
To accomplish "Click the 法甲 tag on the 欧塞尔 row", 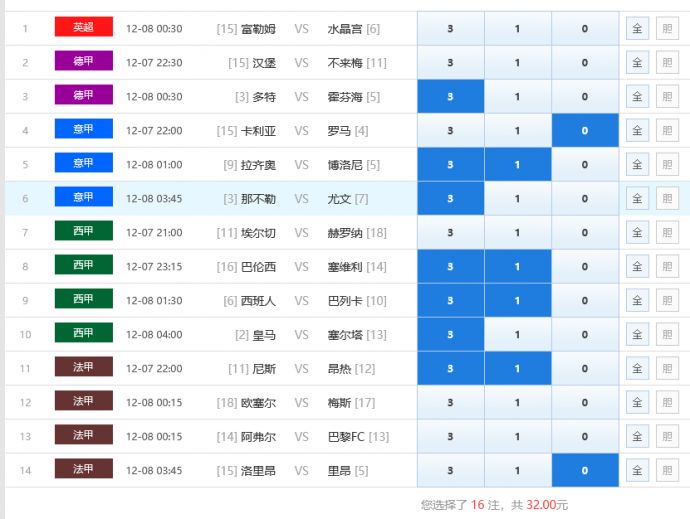I will click(x=83, y=401).
